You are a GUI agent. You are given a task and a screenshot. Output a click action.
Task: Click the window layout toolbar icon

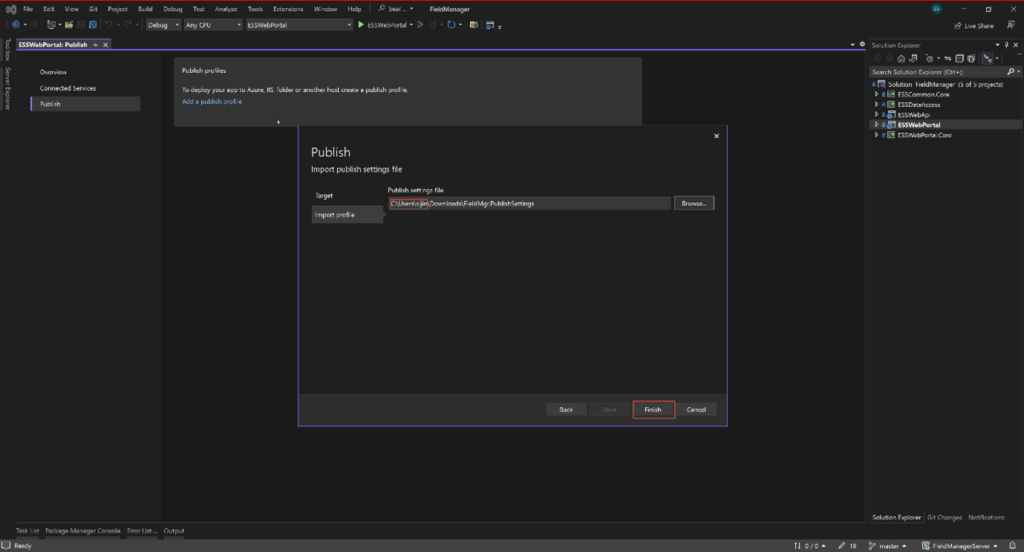(490, 25)
